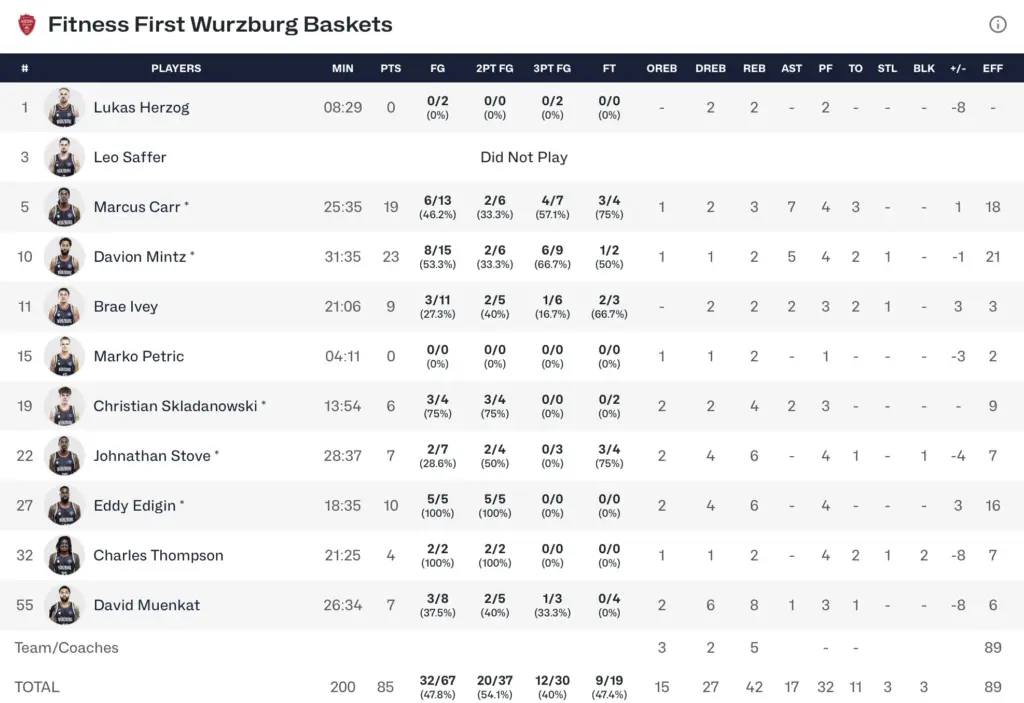Click David Muenkat's player photo
Image resolution: width=1024 pixels, height=703 pixels.
point(64,605)
